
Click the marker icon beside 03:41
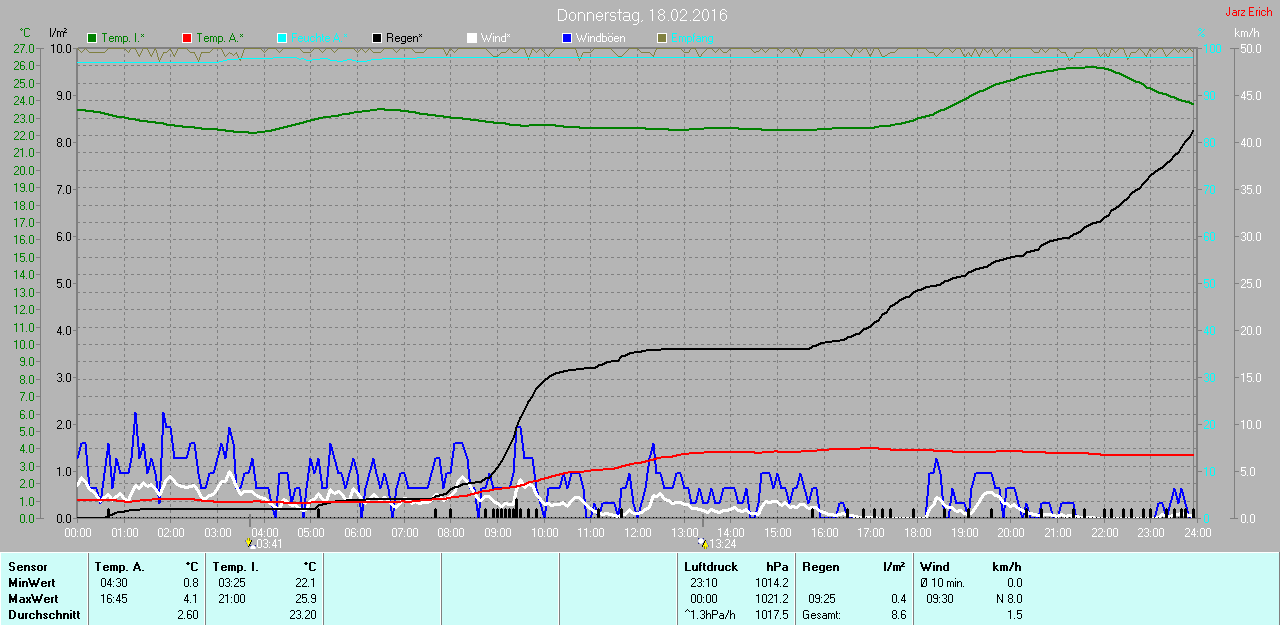[250, 544]
